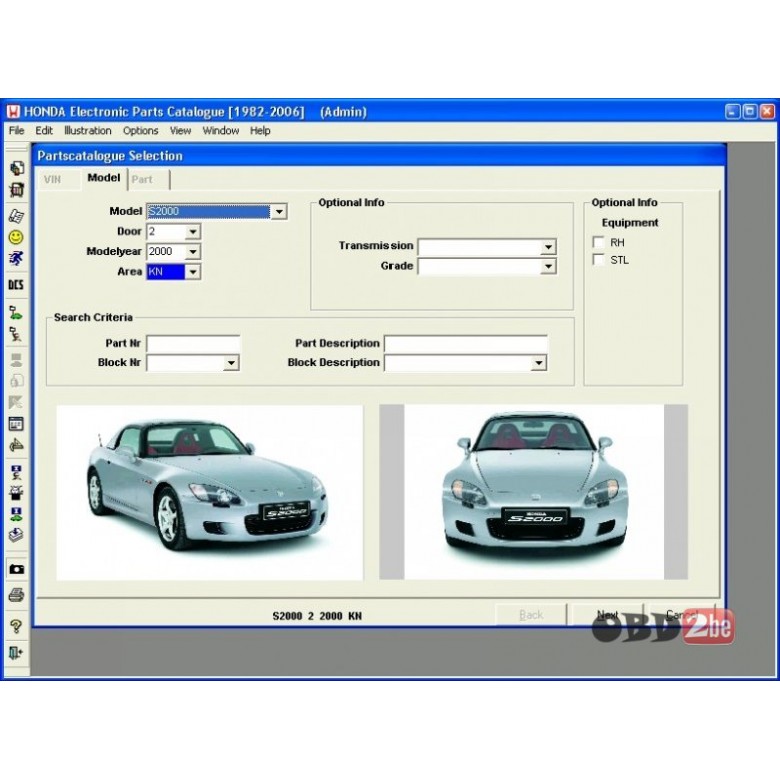Maximize the Honda Parts Catalogue window
780x780 pixels.
pos(750,111)
